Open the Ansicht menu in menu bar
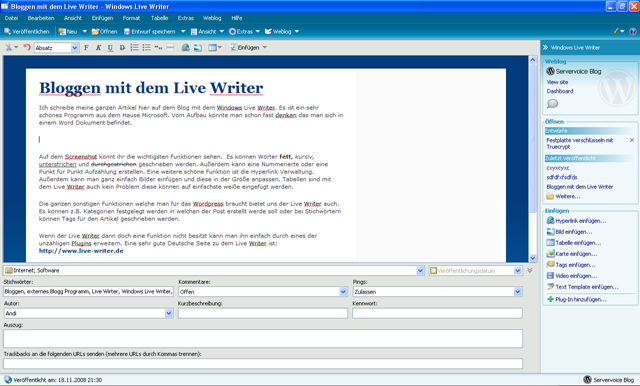 click(x=73, y=18)
